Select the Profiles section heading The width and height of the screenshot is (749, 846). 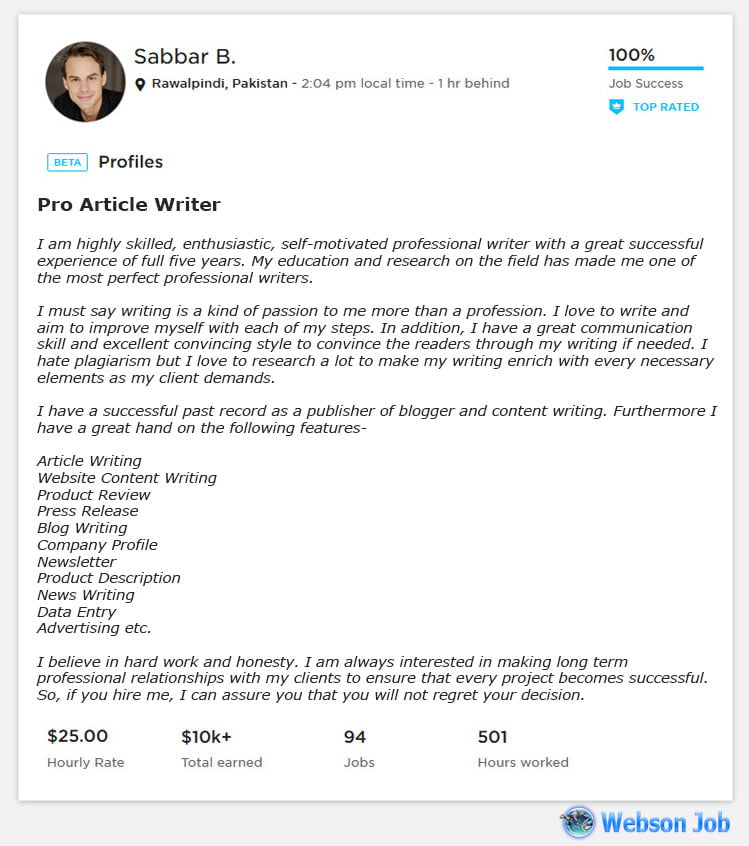point(131,162)
